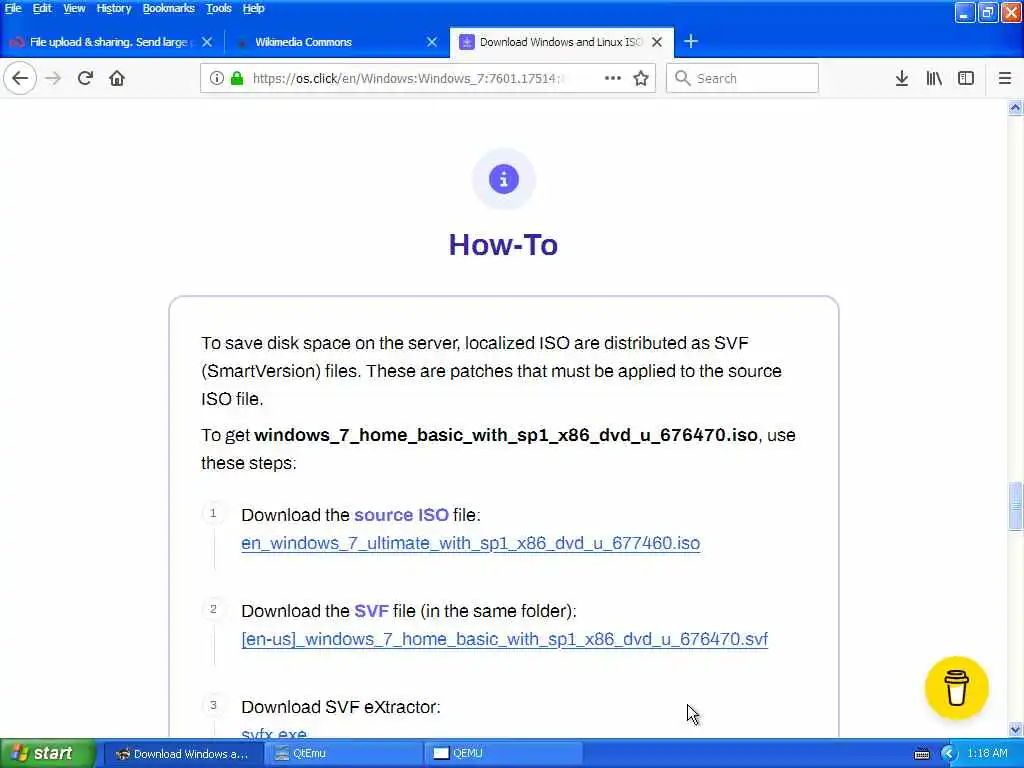Click 'Download SVF eXtractor:' step text
1024x768 pixels.
point(341,707)
